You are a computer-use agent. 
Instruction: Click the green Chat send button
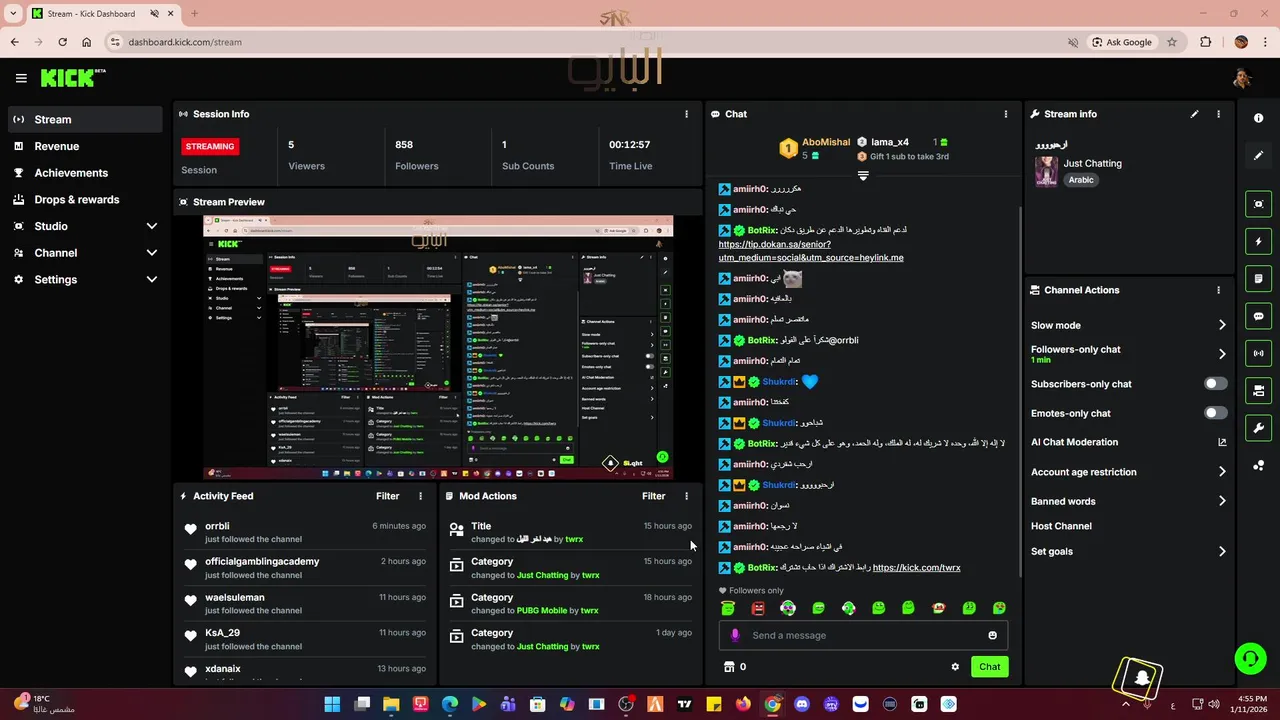989,667
